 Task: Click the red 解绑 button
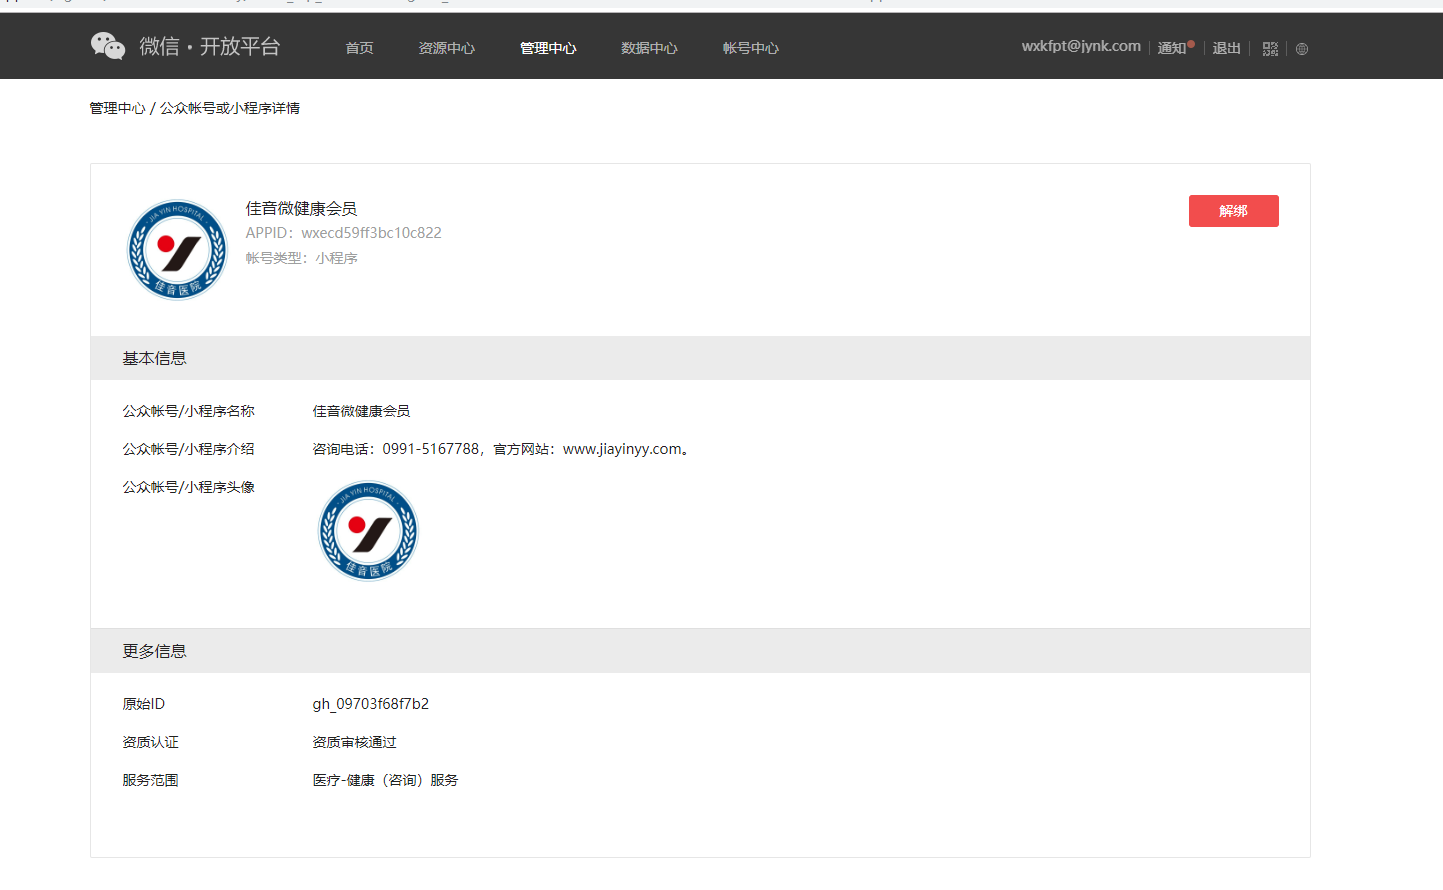click(x=1234, y=211)
